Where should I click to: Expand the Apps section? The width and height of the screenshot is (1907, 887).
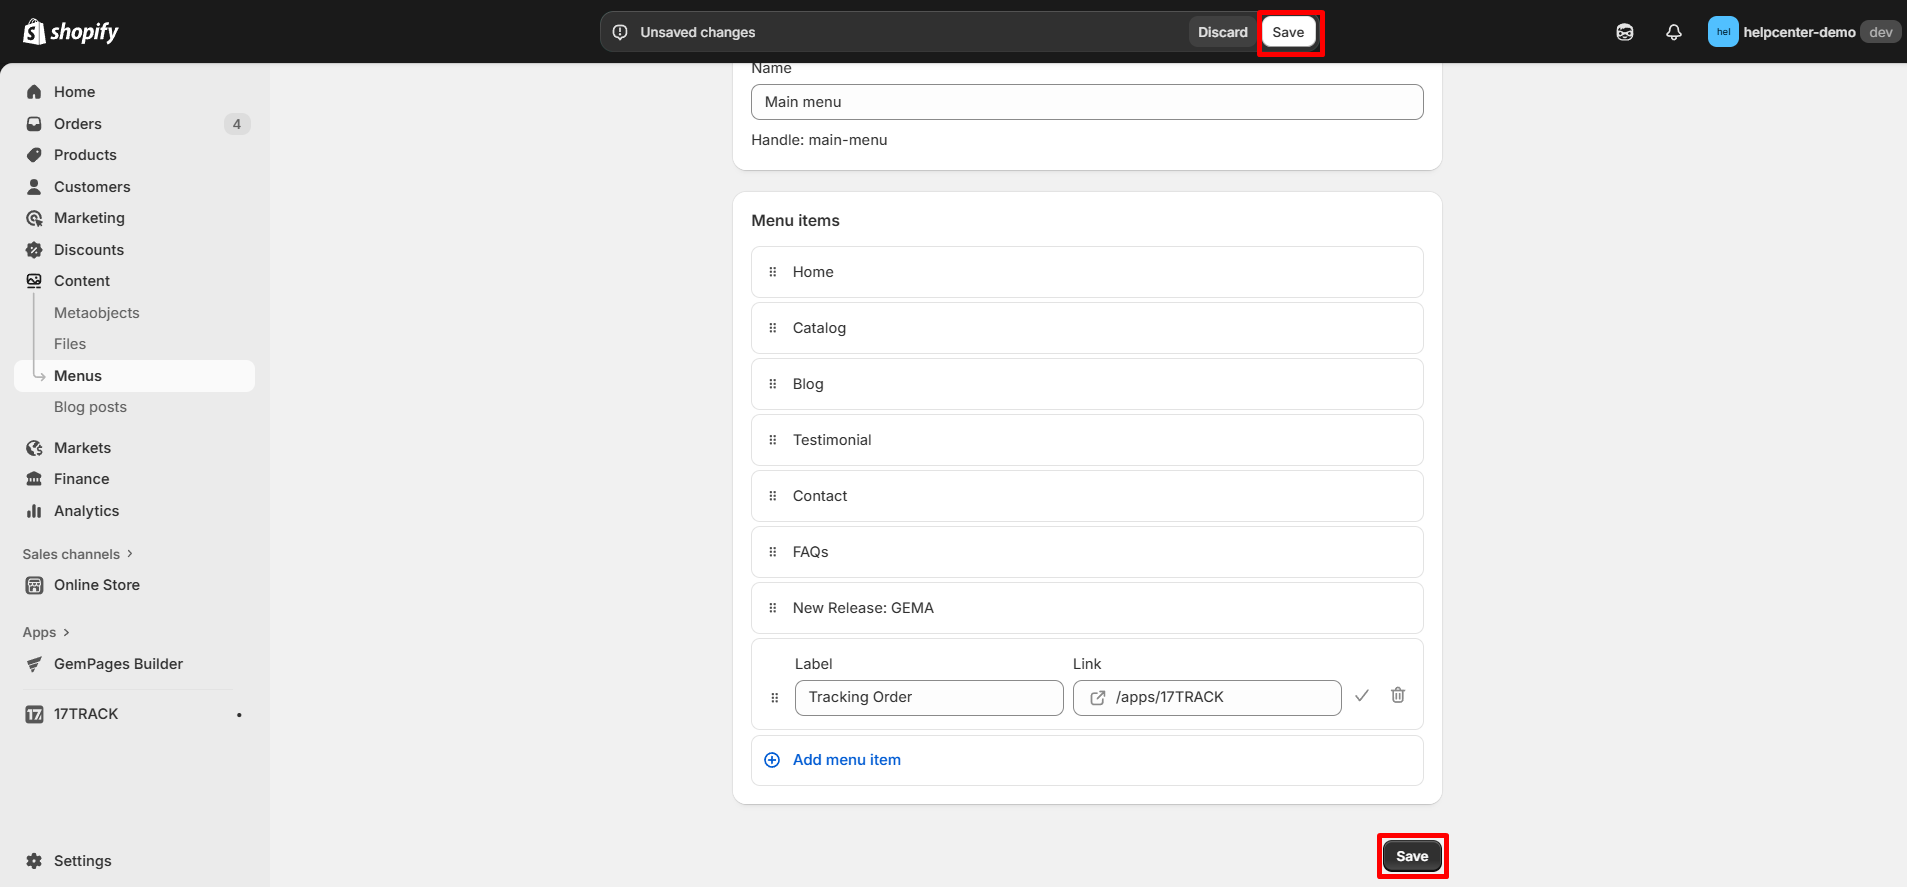[46, 632]
